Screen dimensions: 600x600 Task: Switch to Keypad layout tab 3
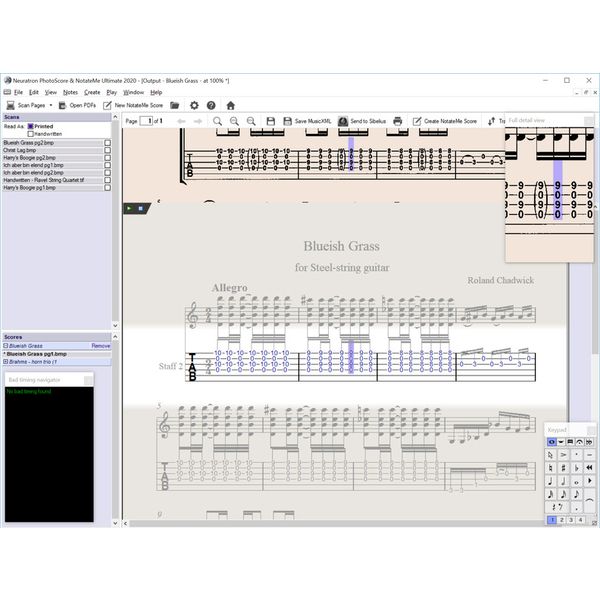pos(571,520)
